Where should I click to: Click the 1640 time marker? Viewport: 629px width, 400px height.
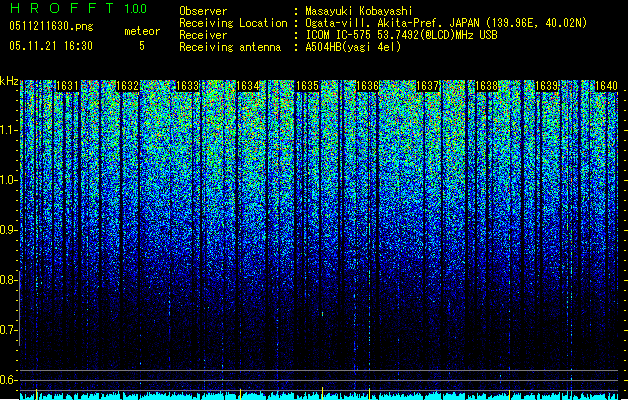tap(606, 86)
